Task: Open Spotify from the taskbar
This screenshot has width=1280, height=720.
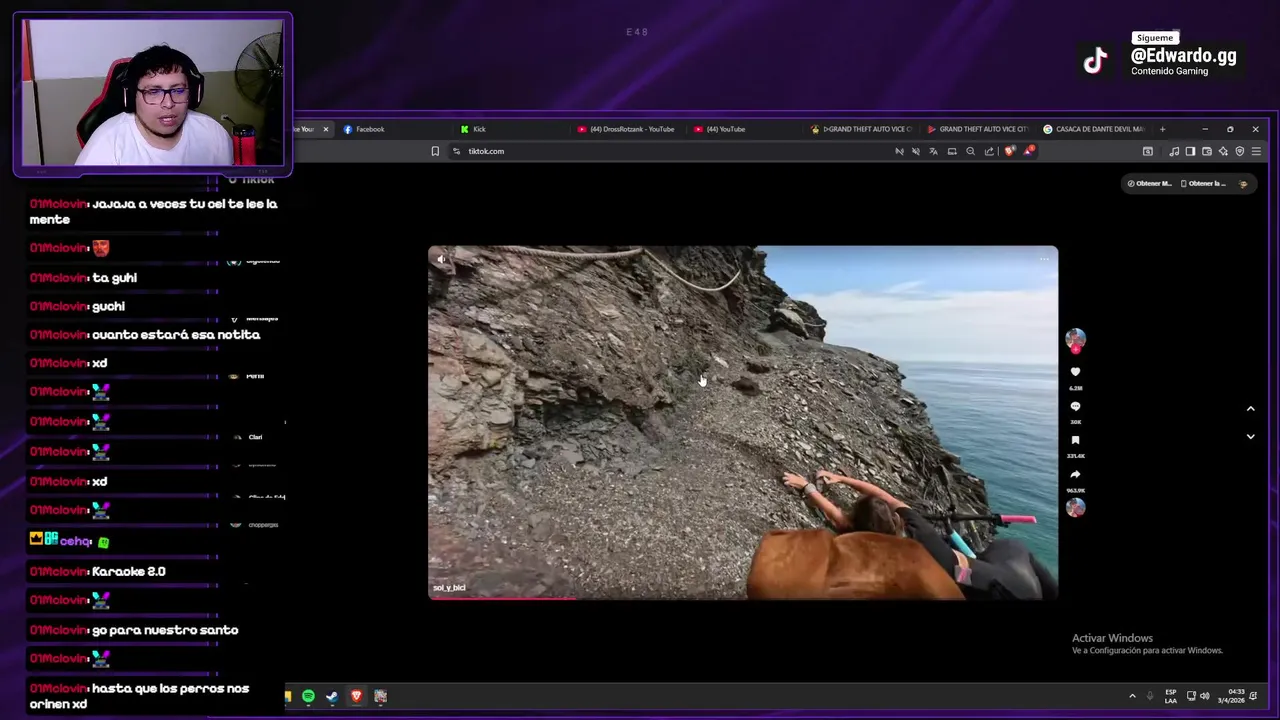Action: 308,696
